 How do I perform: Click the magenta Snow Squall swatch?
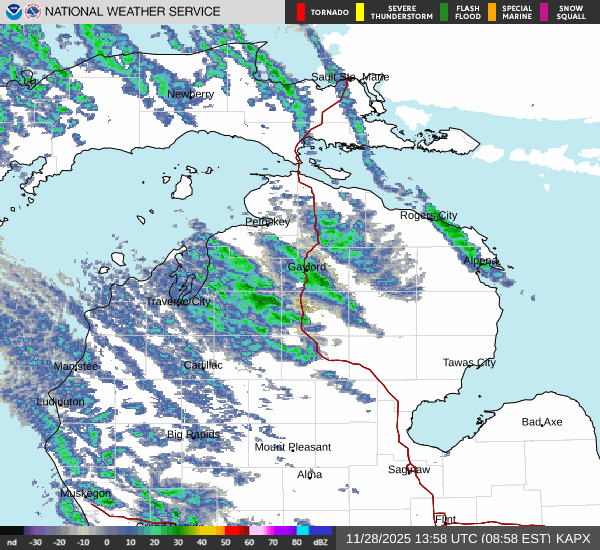[544, 12]
